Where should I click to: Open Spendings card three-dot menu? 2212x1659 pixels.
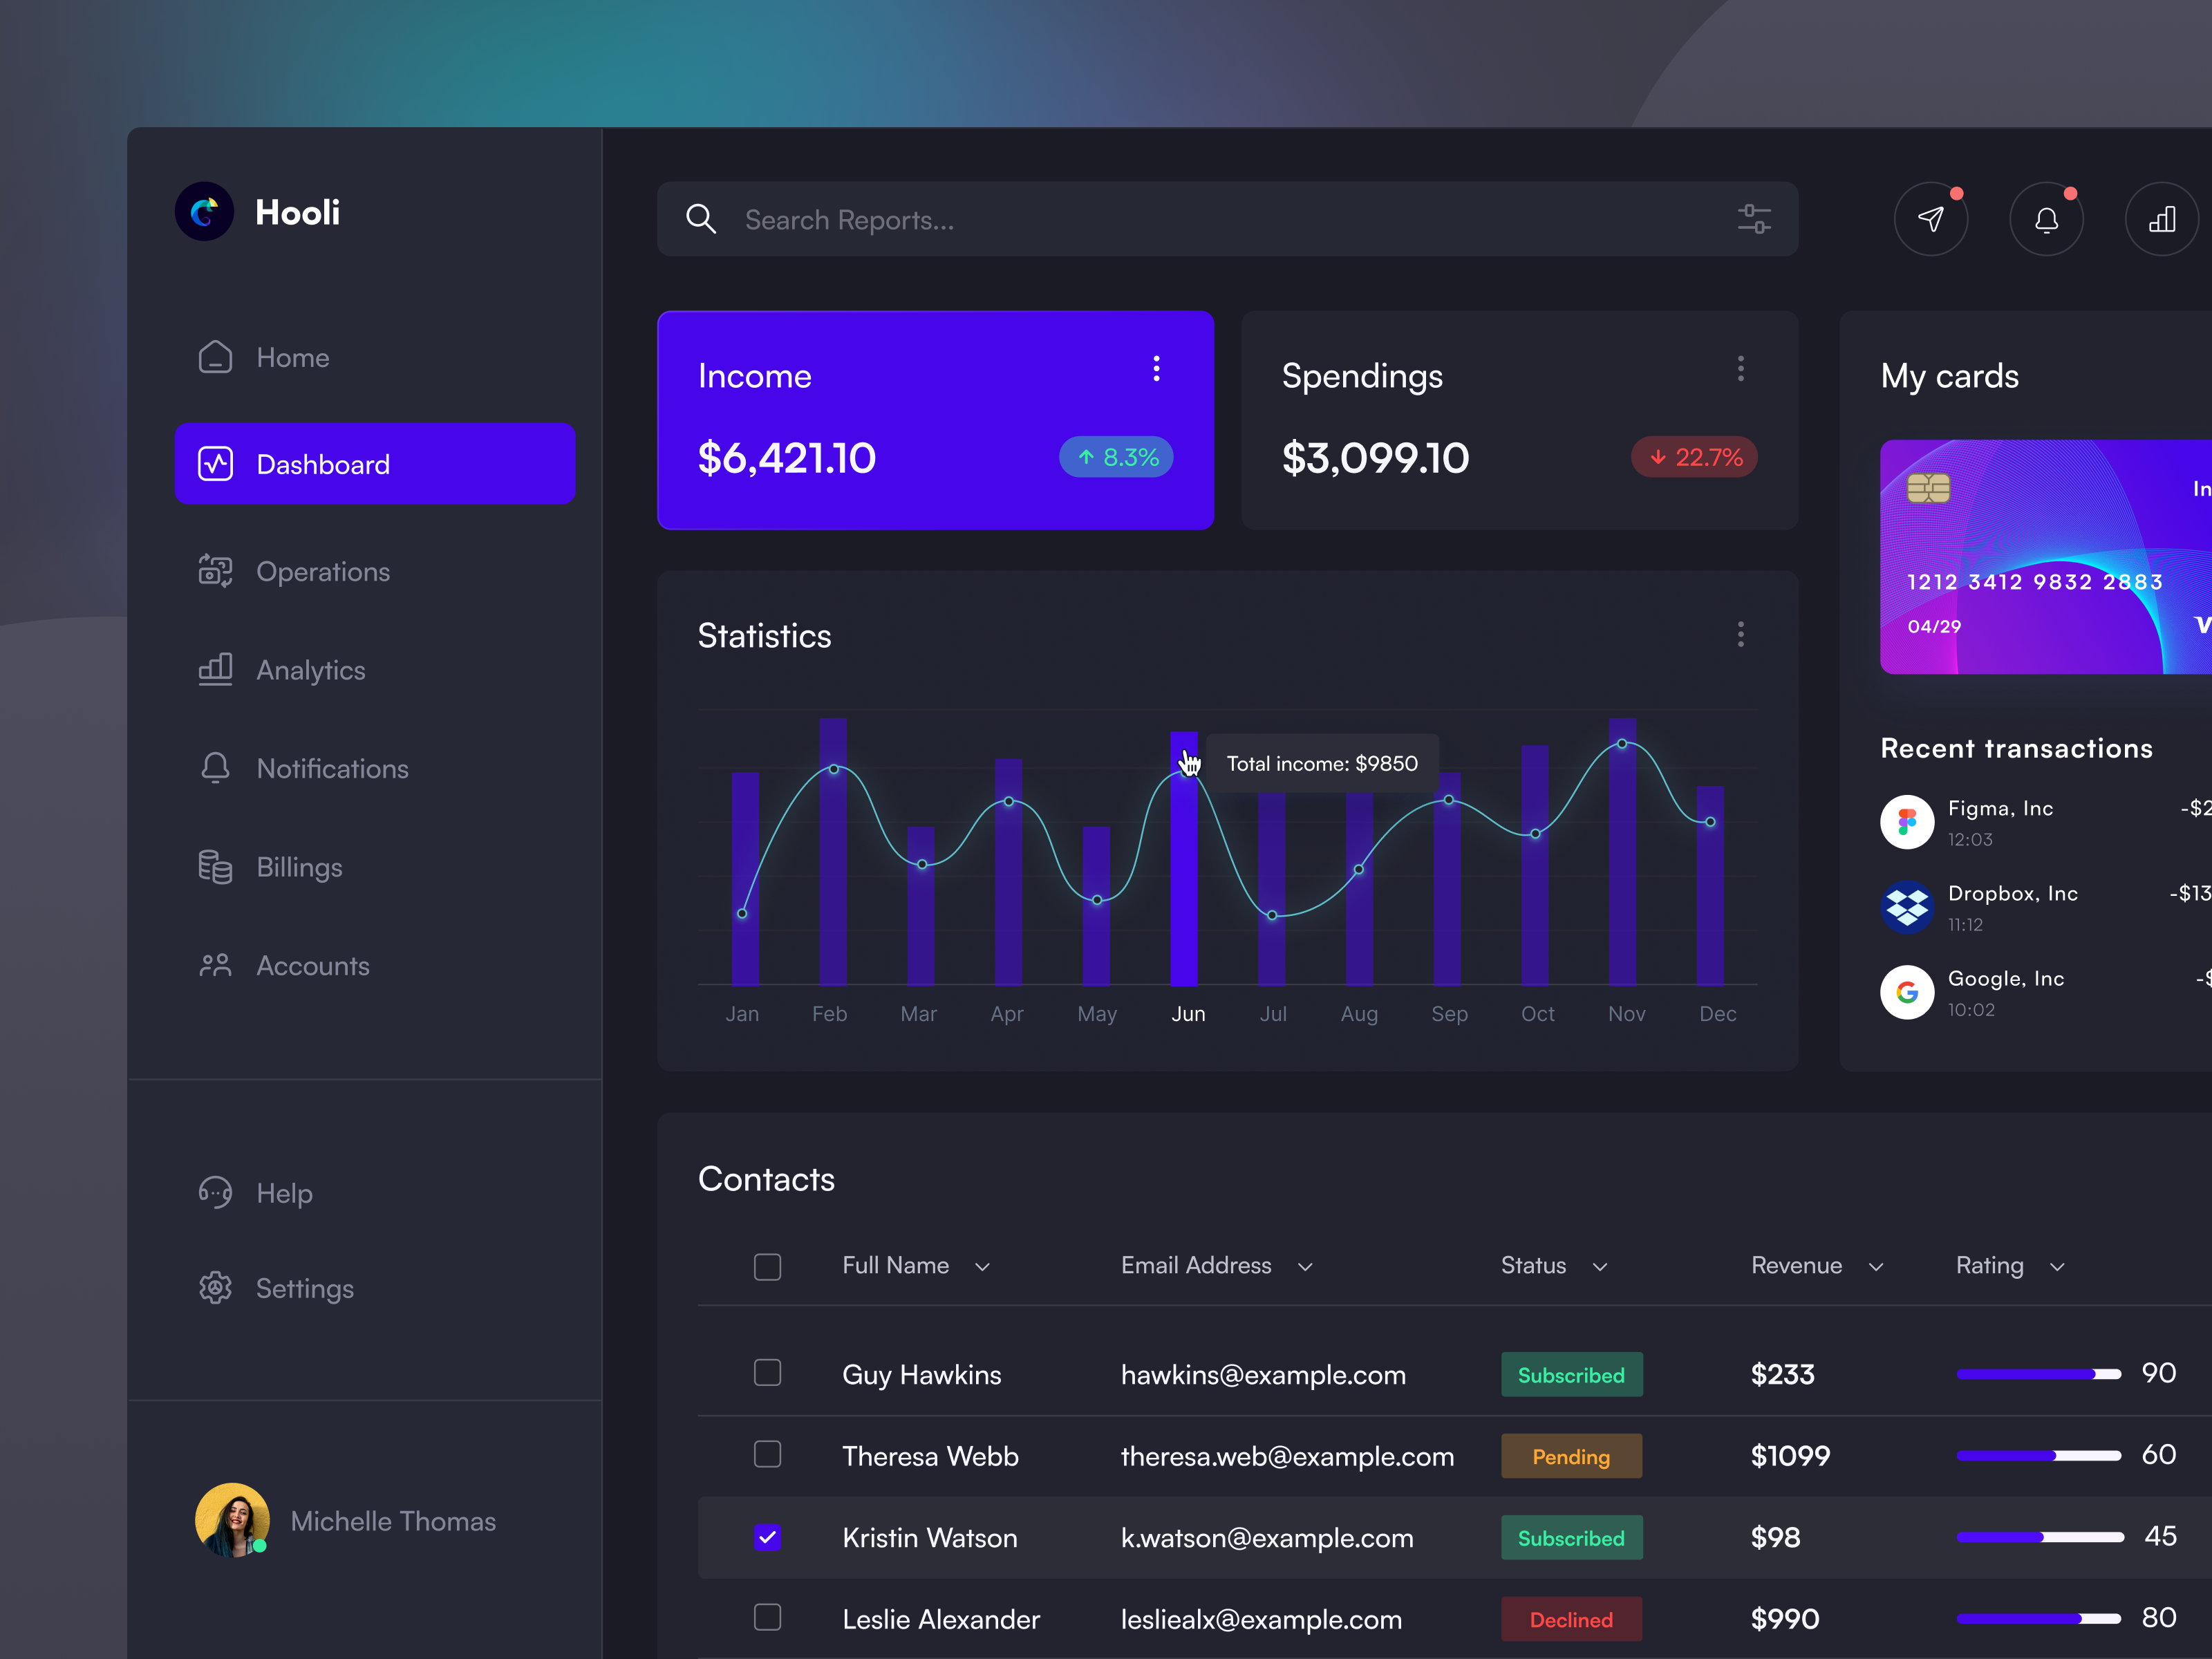1740,368
